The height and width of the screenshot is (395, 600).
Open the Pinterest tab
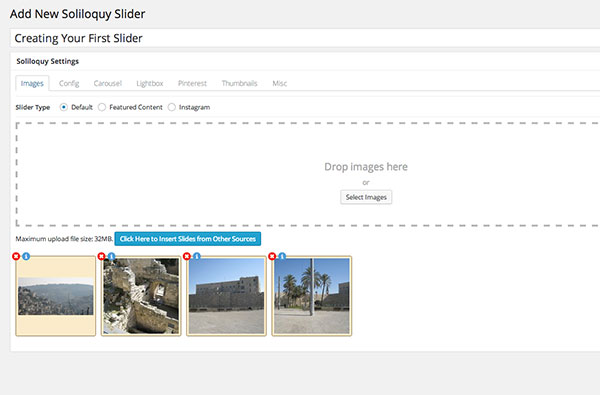point(192,83)
